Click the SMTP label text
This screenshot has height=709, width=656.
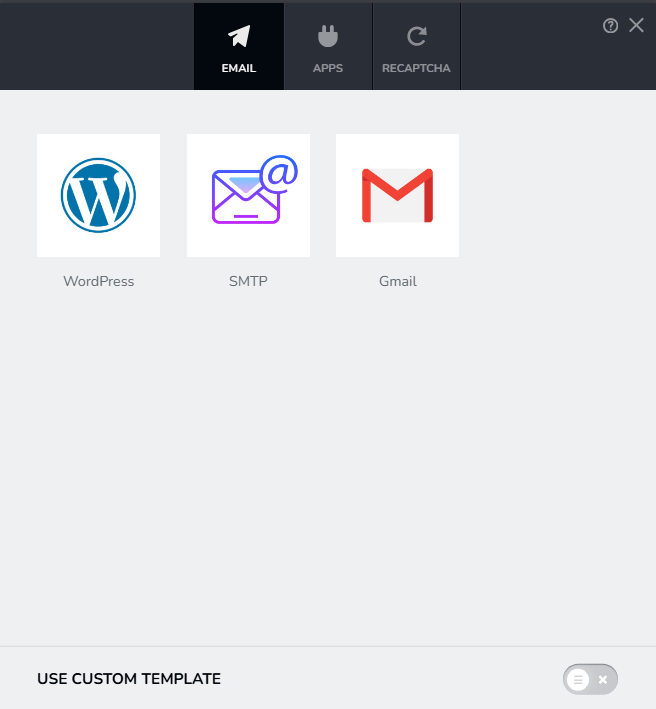(248, 281)
